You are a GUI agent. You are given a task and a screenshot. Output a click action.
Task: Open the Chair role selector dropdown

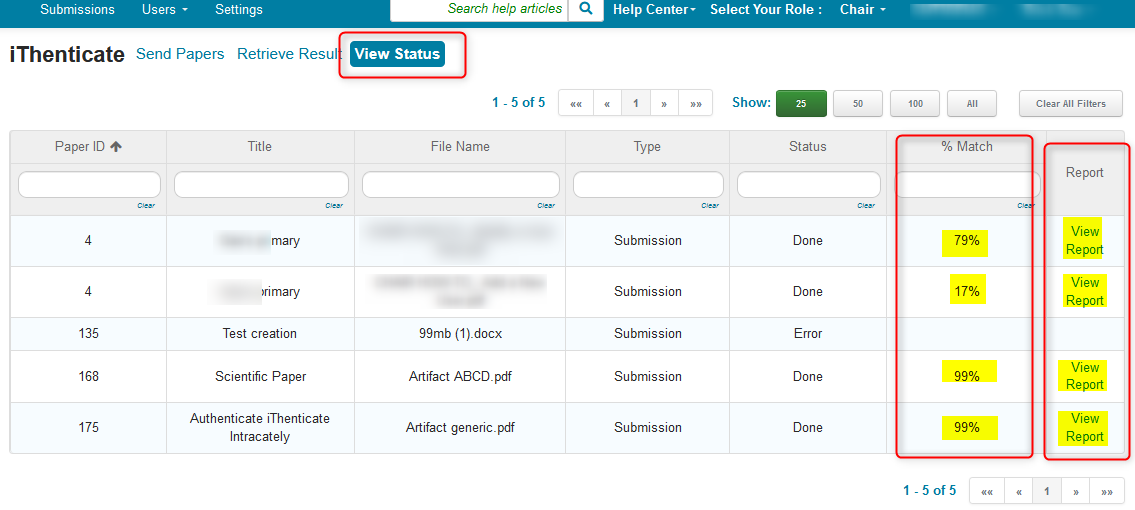862,10
